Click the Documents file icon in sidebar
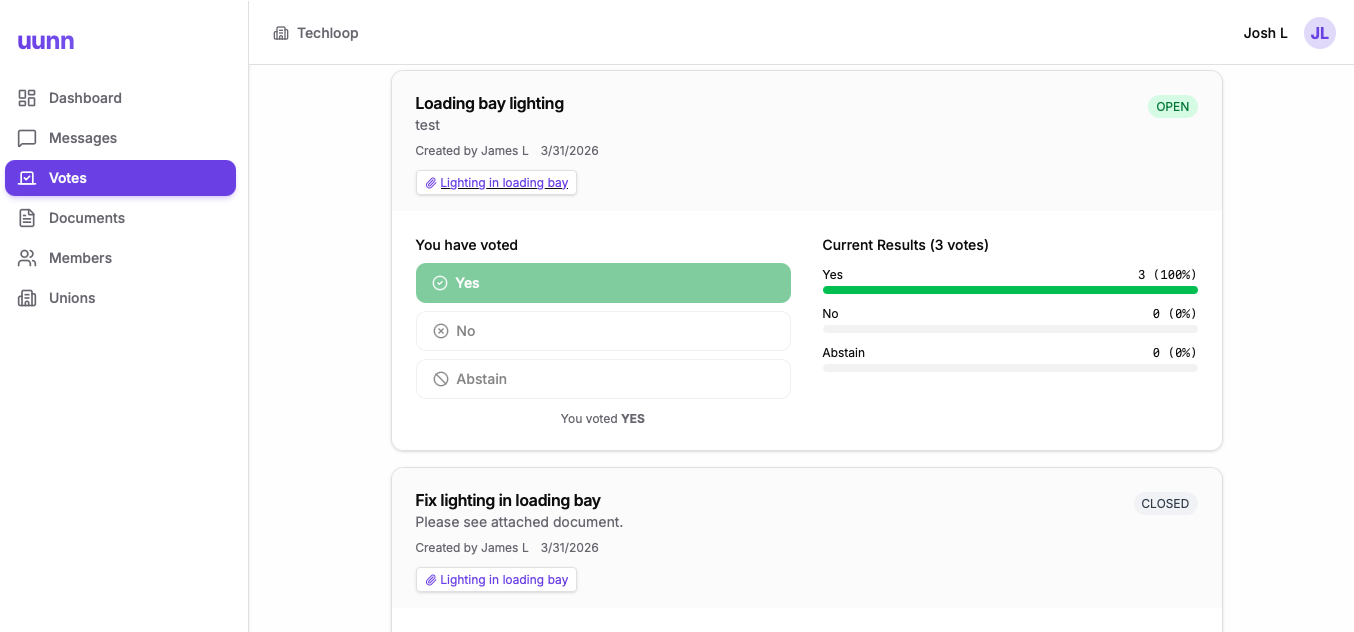 (x=27, y=218)
